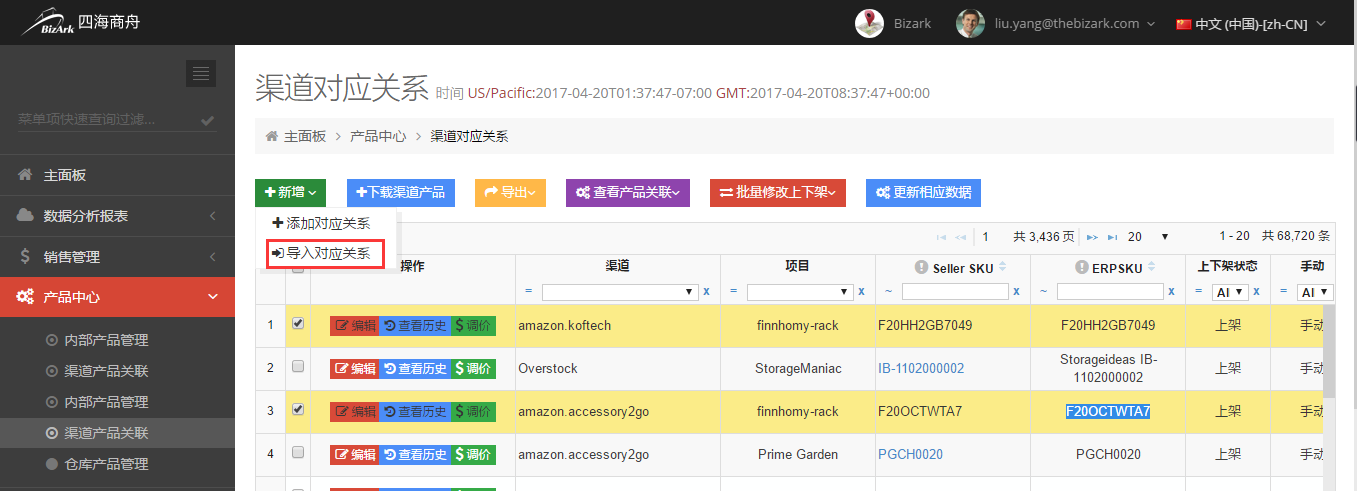The width and height of the screenshot is (1357, 491).
Task: Click 调价 button in row 3
Action: click(x=473, y=411)
